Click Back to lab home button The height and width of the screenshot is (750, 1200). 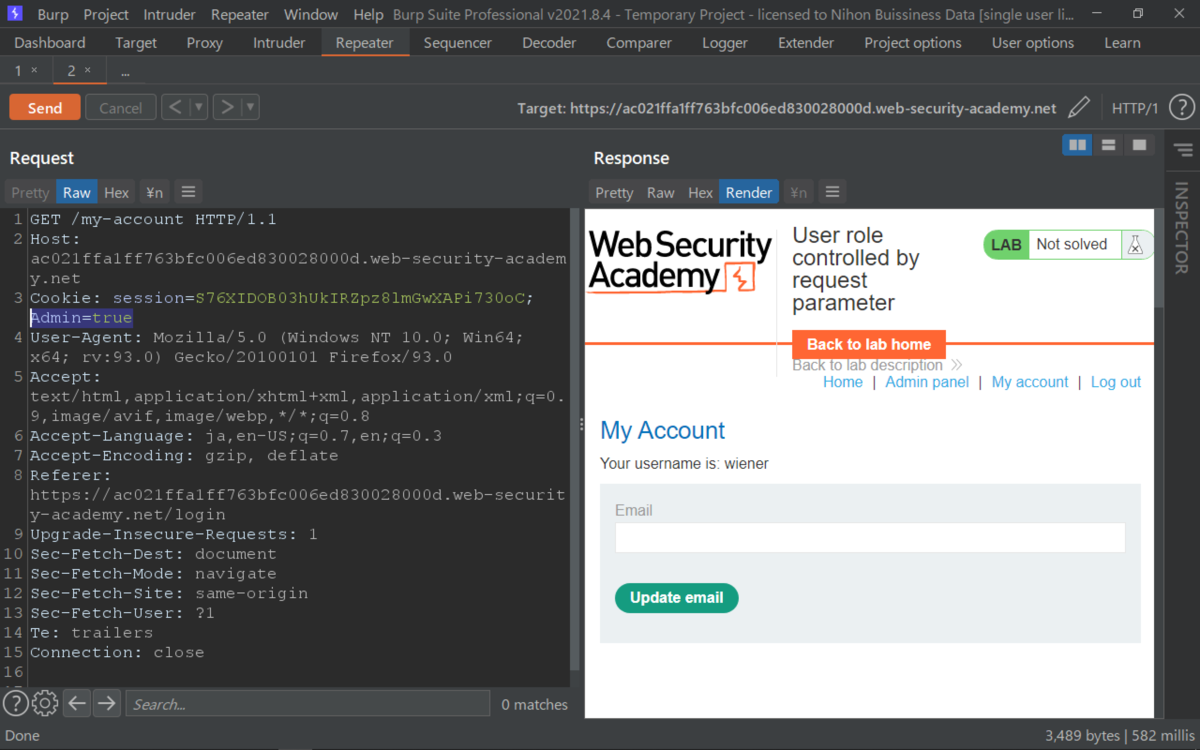coord(869,344)
